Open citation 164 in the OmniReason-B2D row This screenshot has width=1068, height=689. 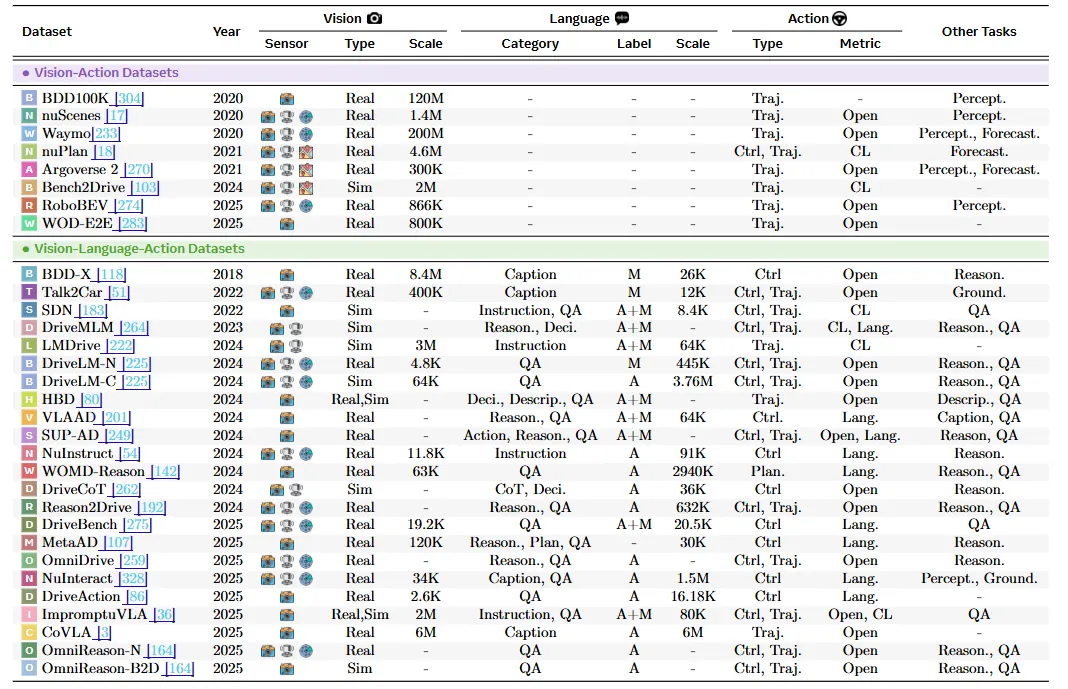[x=180, y=669]
